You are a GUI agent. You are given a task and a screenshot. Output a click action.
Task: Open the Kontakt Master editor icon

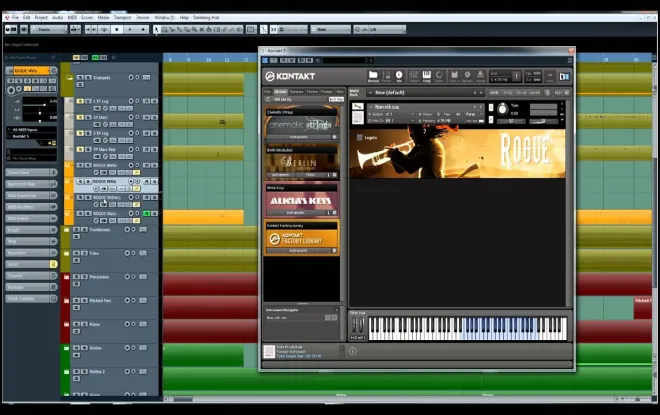[x=386, y=76]
